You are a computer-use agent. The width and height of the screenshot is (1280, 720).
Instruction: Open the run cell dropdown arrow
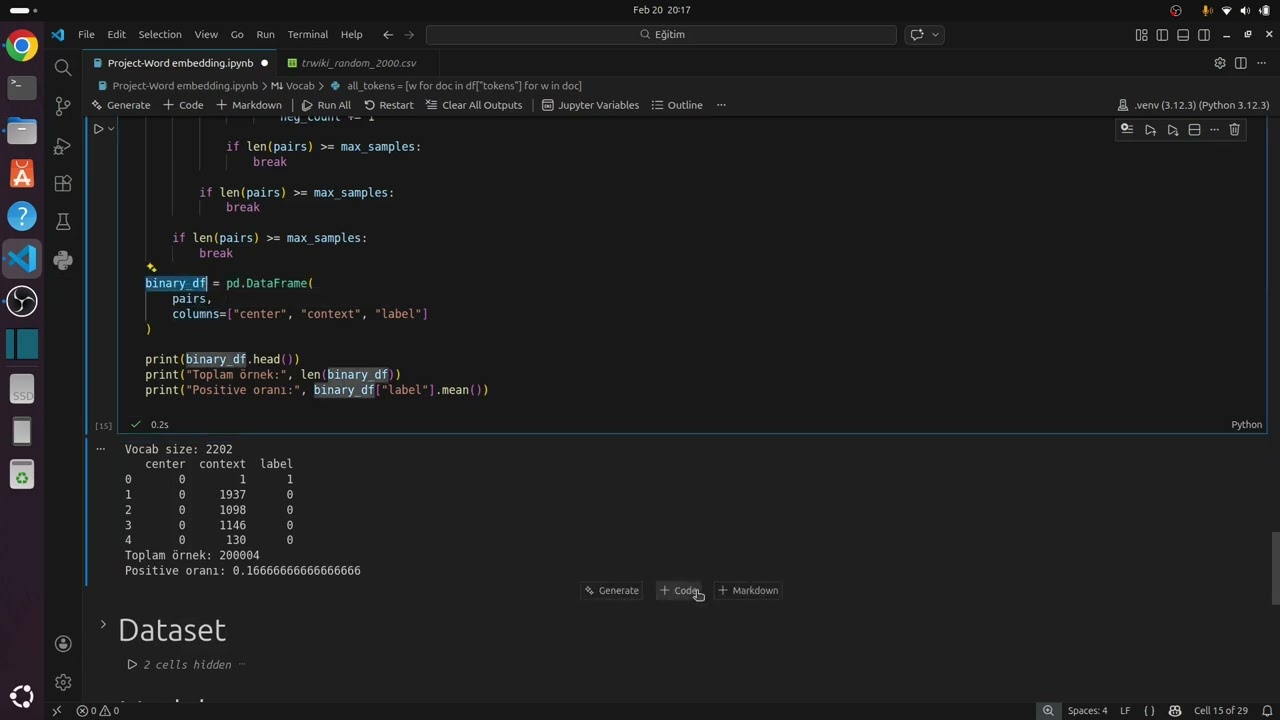[111, 129]
